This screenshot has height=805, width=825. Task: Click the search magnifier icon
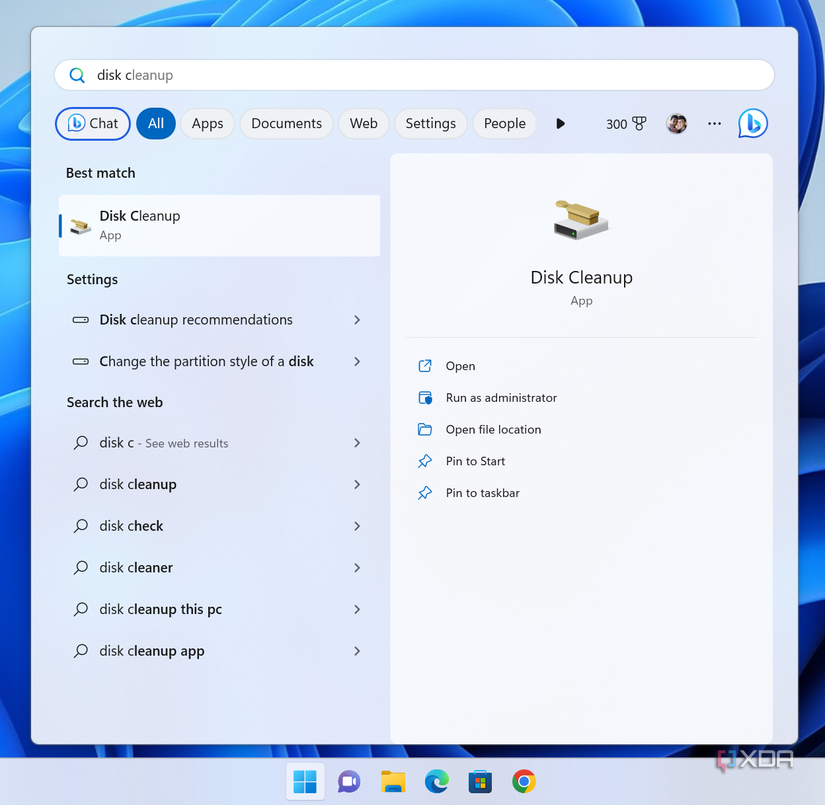point(76,74)
